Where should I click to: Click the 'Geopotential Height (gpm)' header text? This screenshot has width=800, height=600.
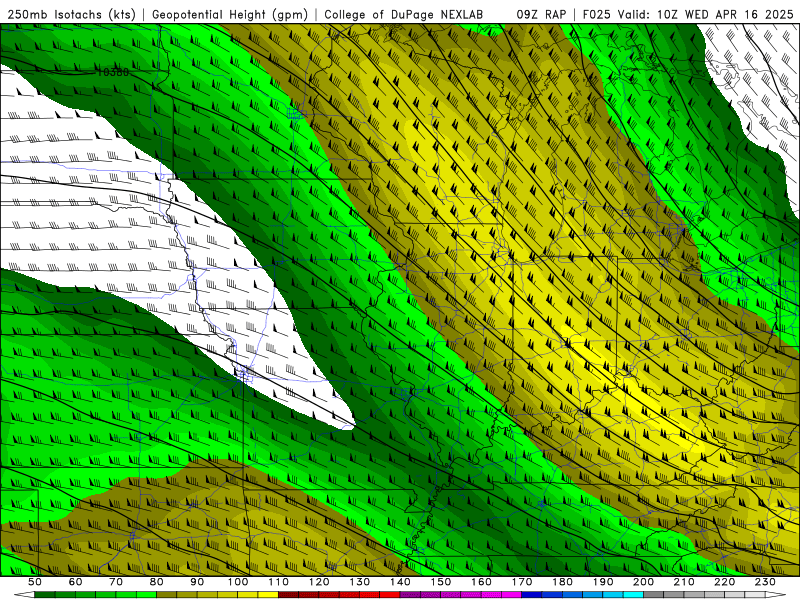(230, 14)
